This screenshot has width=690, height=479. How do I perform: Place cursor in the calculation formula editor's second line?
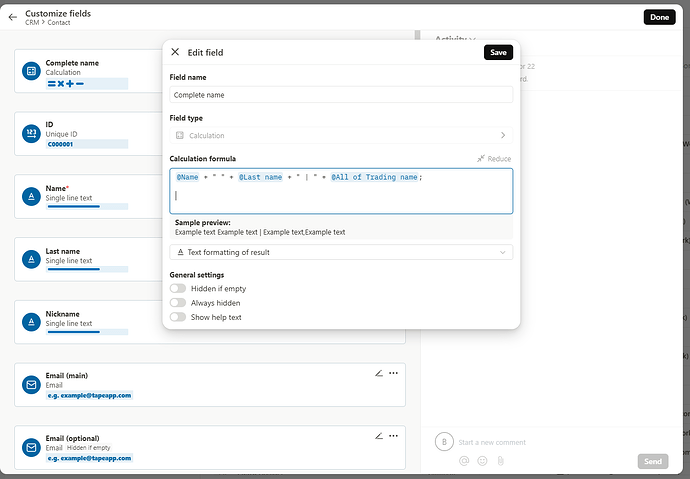click(341, 196)
